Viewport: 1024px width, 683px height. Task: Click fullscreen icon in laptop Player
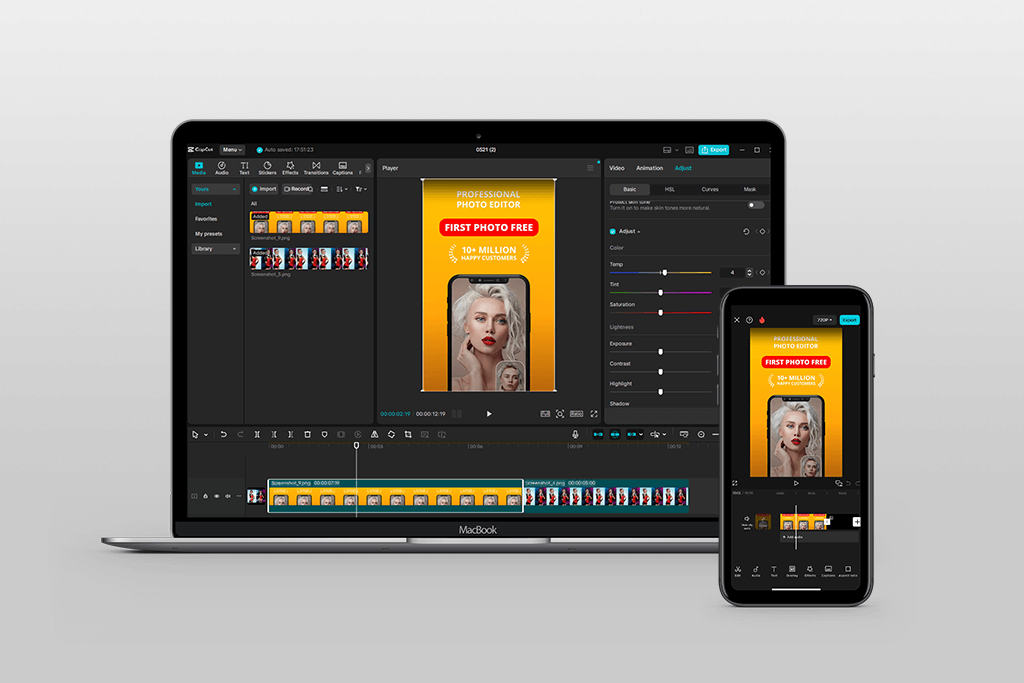coord(594,414)
